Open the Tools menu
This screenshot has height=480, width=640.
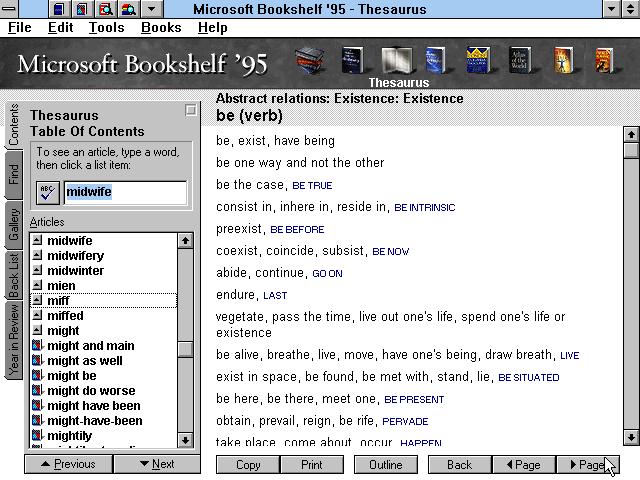pyautogui.click(x=107, y=27)
